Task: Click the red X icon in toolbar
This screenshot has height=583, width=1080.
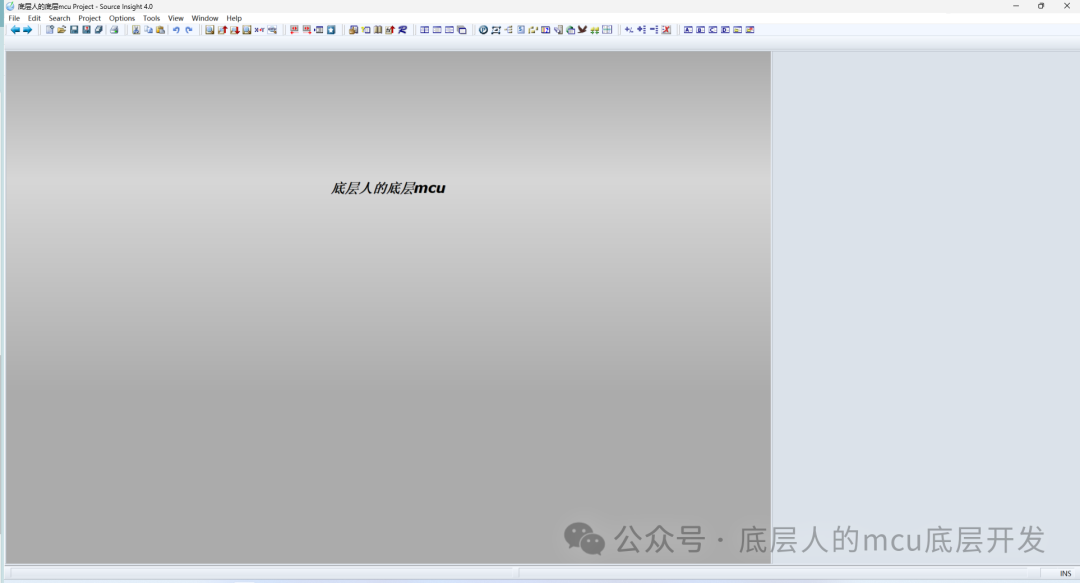Action: click(x=666, y=30)
